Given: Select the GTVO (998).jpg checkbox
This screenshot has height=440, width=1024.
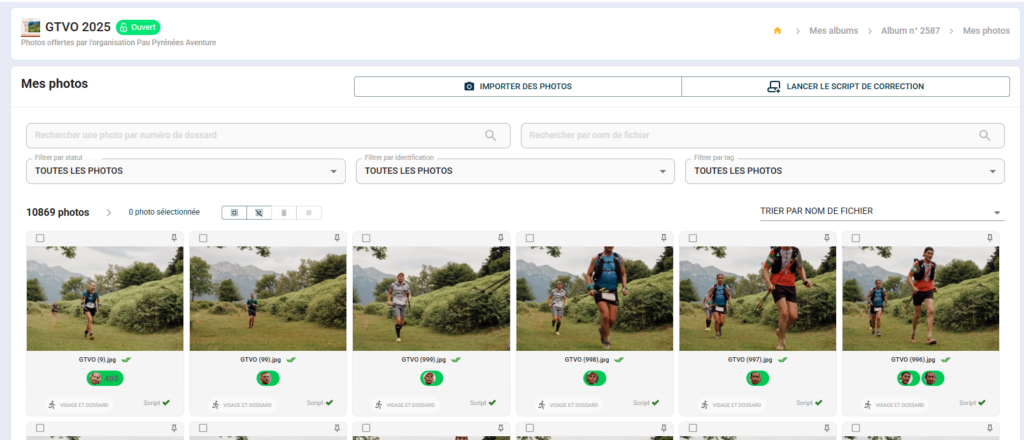Looking at the screenshot, I should [x=529, y=238].
